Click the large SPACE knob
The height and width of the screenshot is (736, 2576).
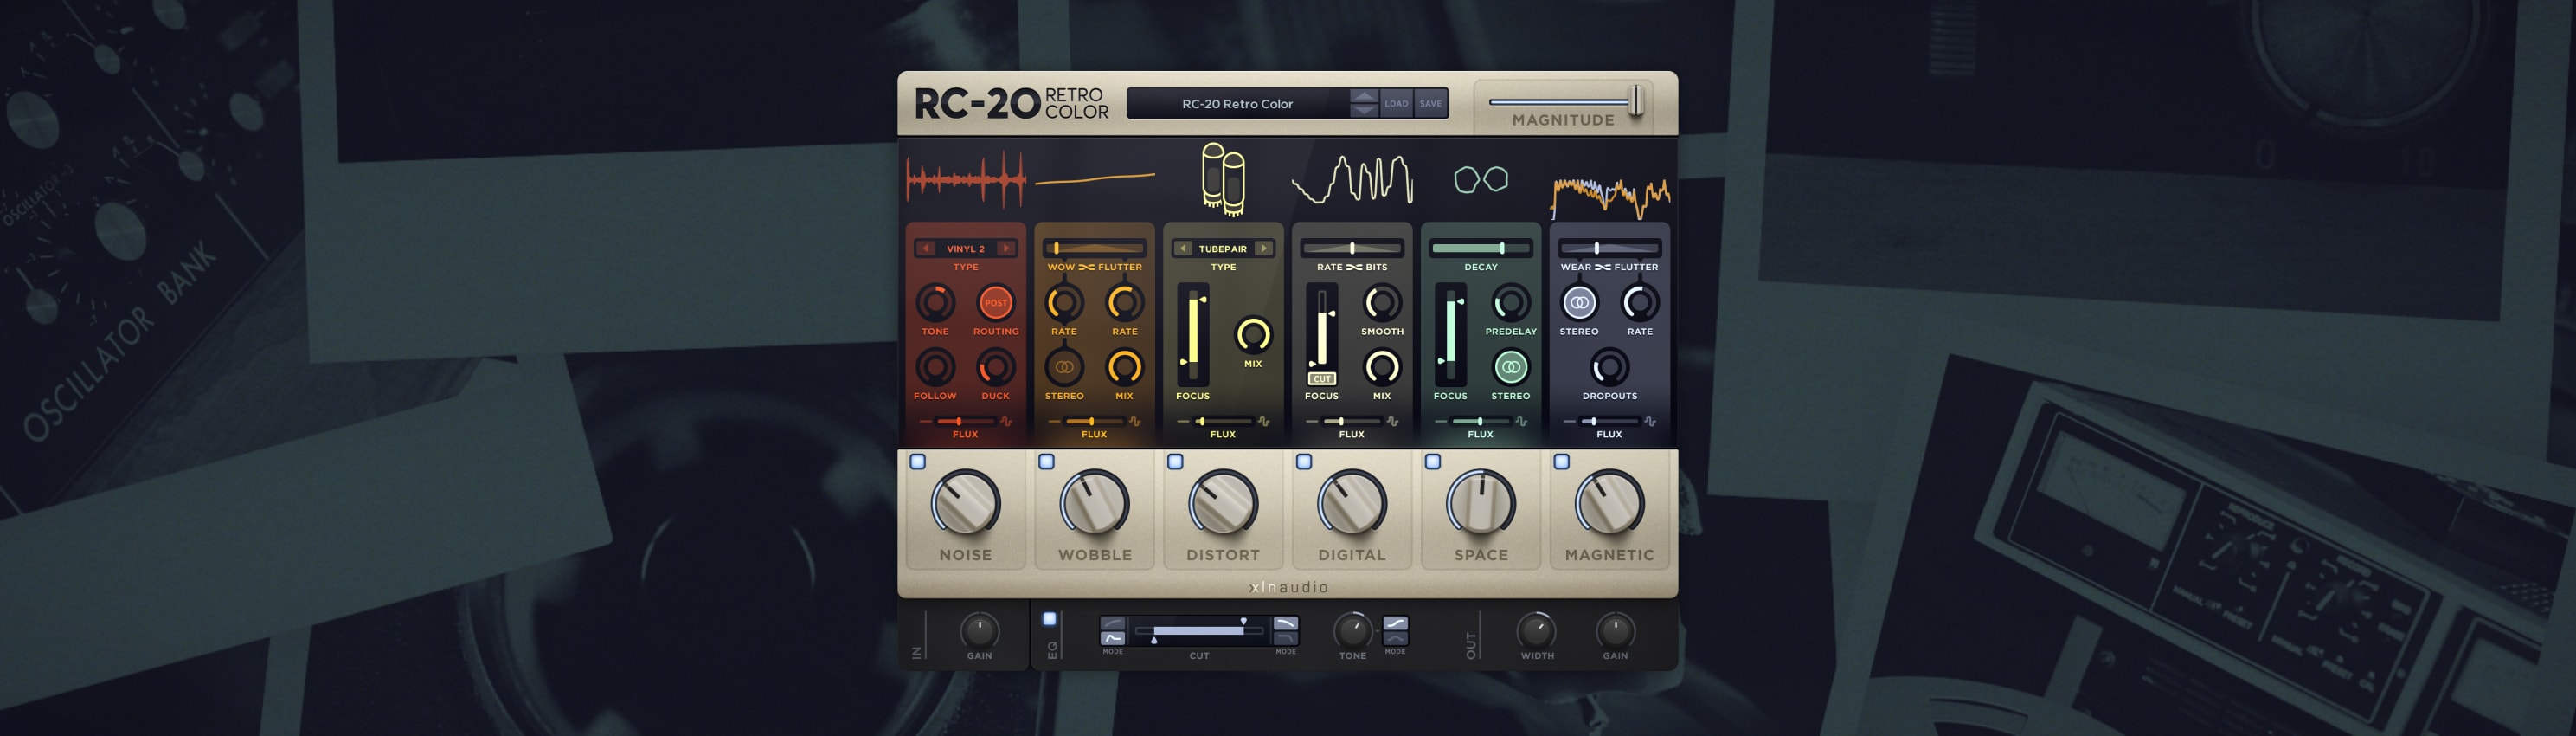tap(1481, 503)
